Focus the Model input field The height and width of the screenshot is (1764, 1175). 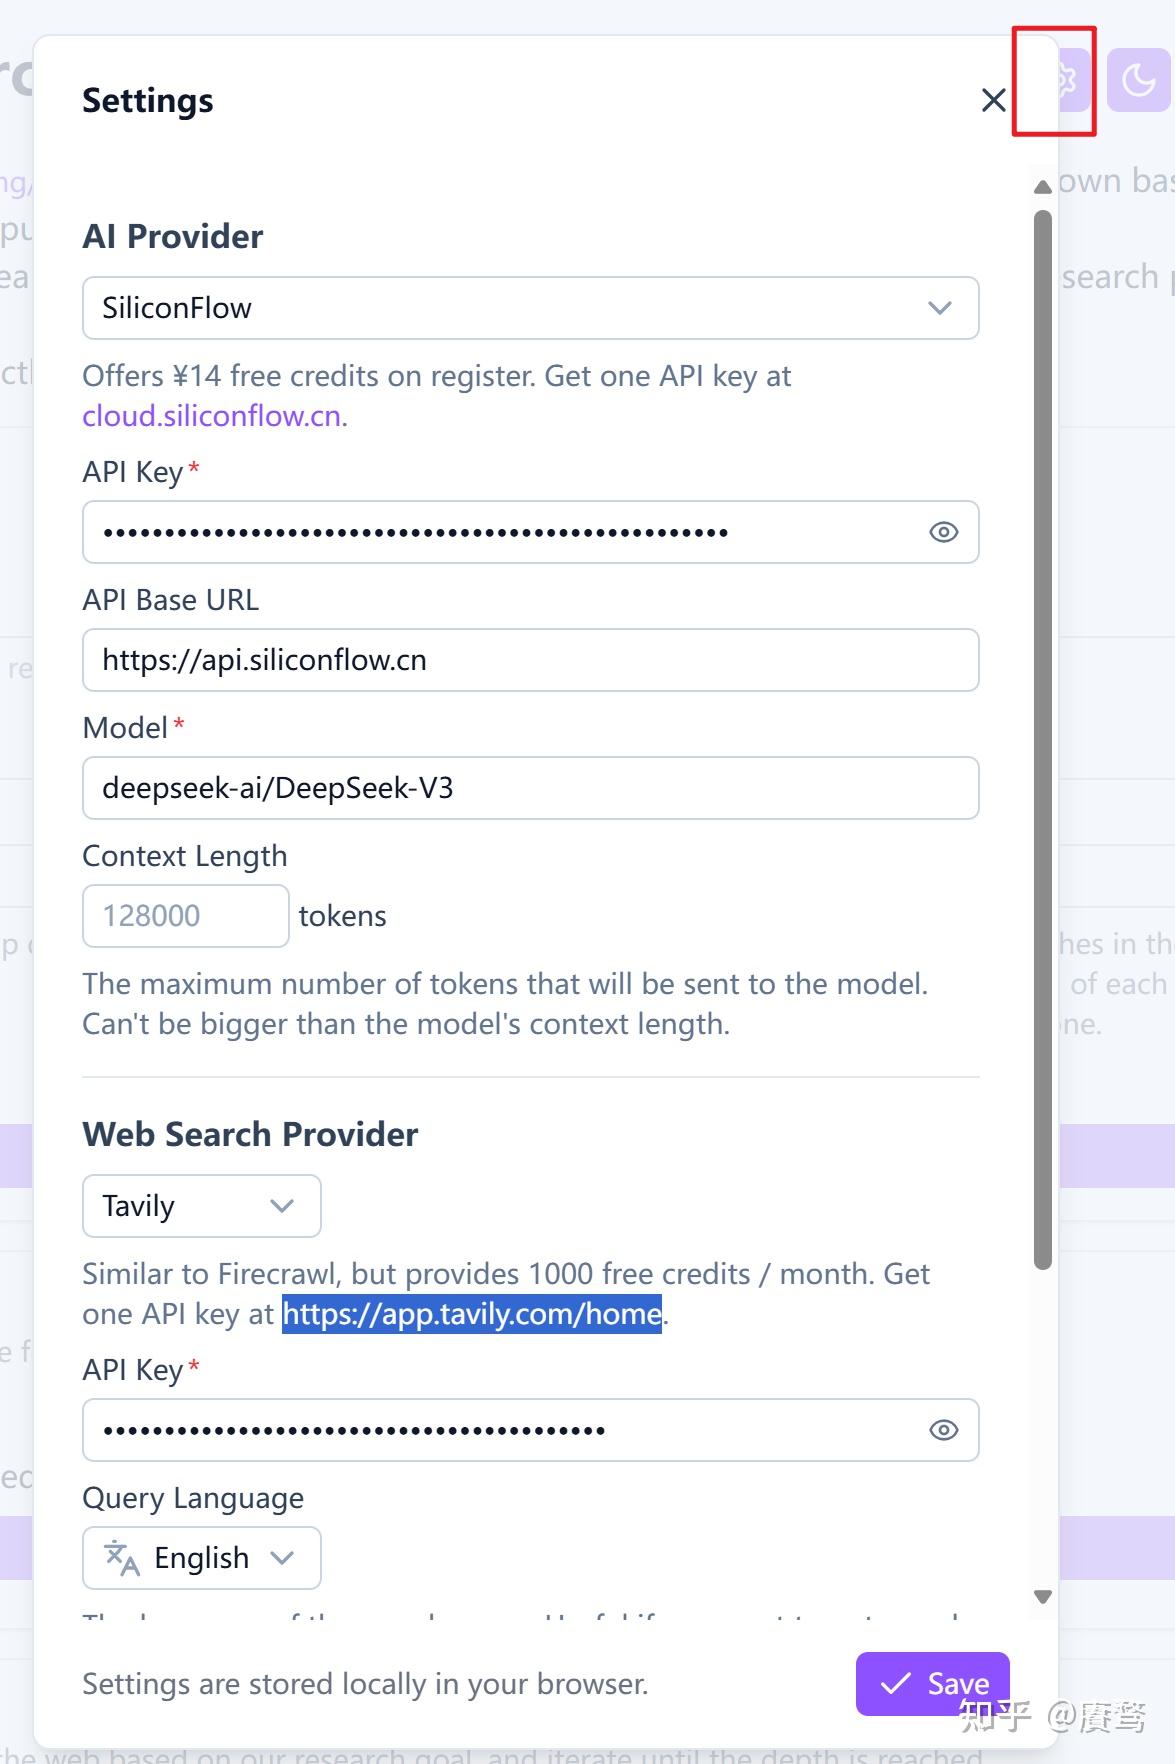tap(530, 788)
